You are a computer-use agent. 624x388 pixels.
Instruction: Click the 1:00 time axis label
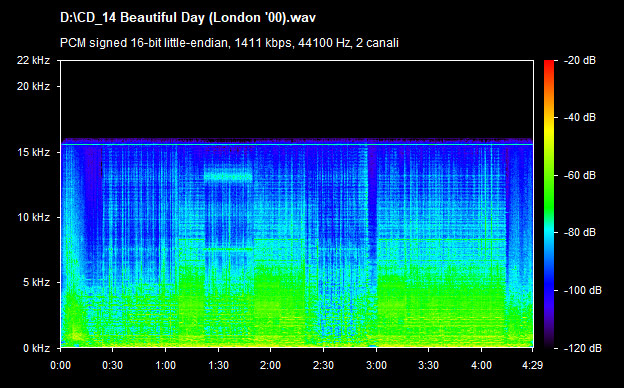(x=166, y=365)
